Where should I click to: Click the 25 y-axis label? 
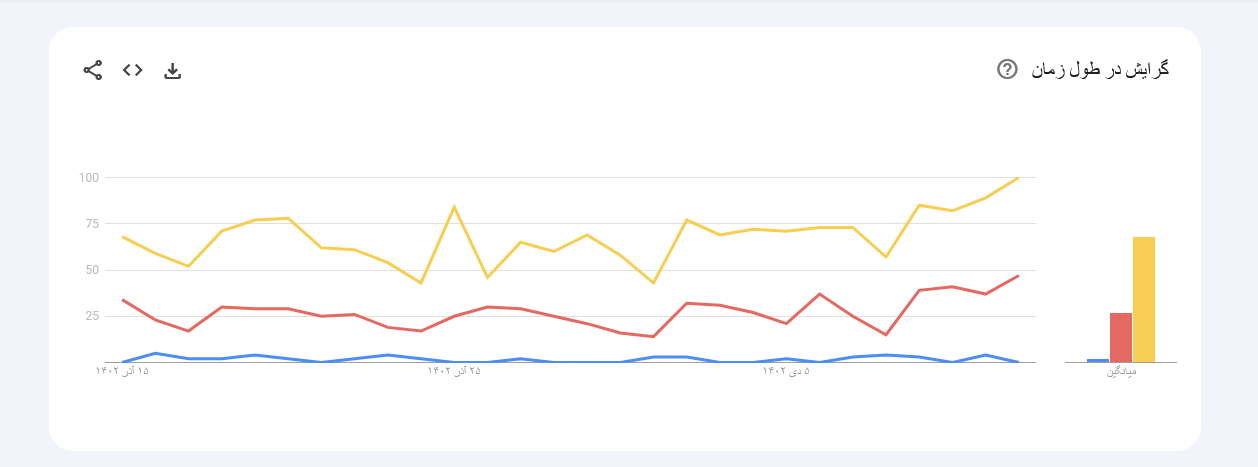[92, 316]
